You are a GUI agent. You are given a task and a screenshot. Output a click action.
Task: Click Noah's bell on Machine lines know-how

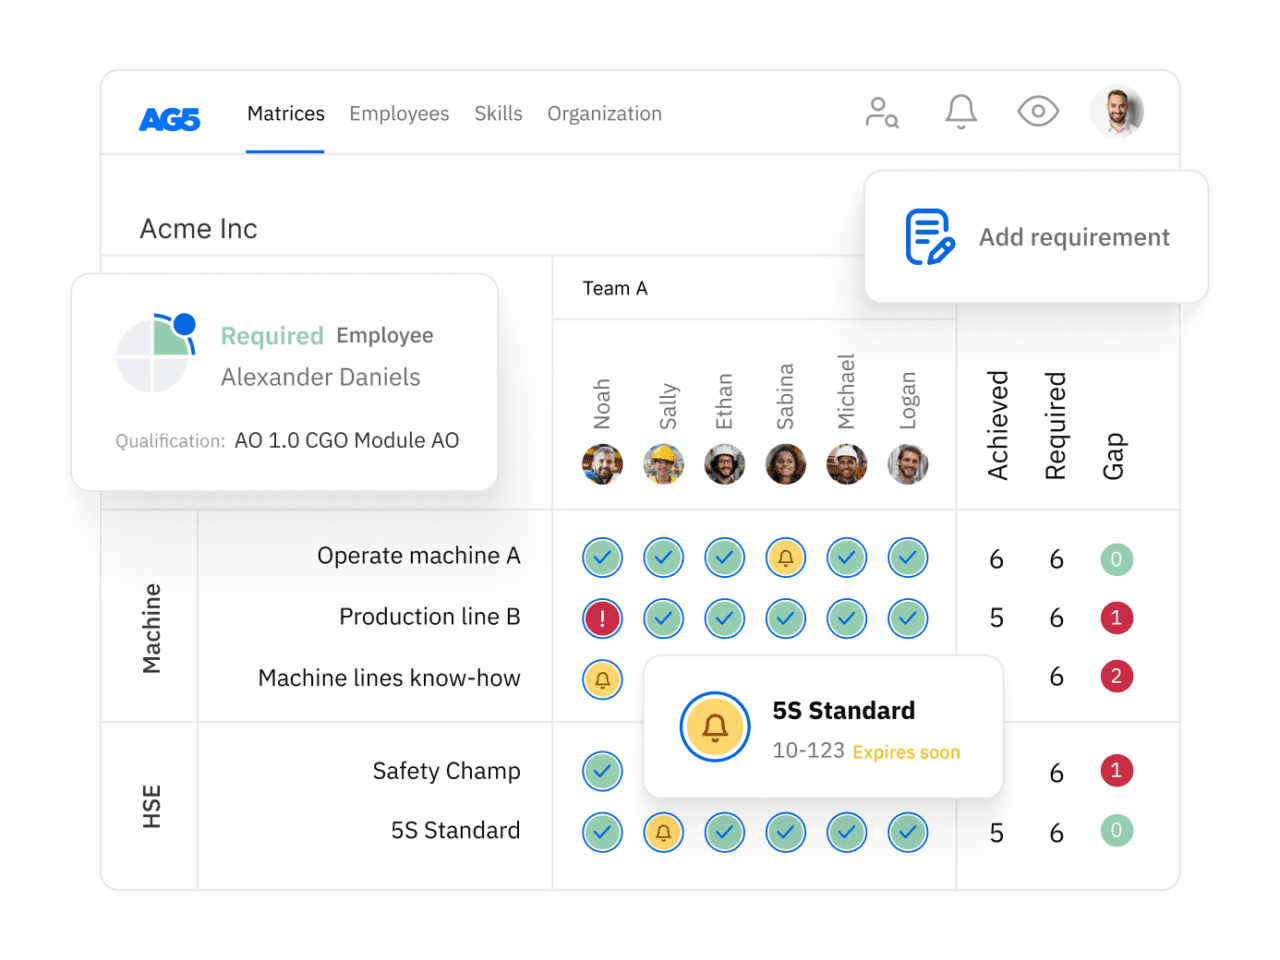point(603,680)
